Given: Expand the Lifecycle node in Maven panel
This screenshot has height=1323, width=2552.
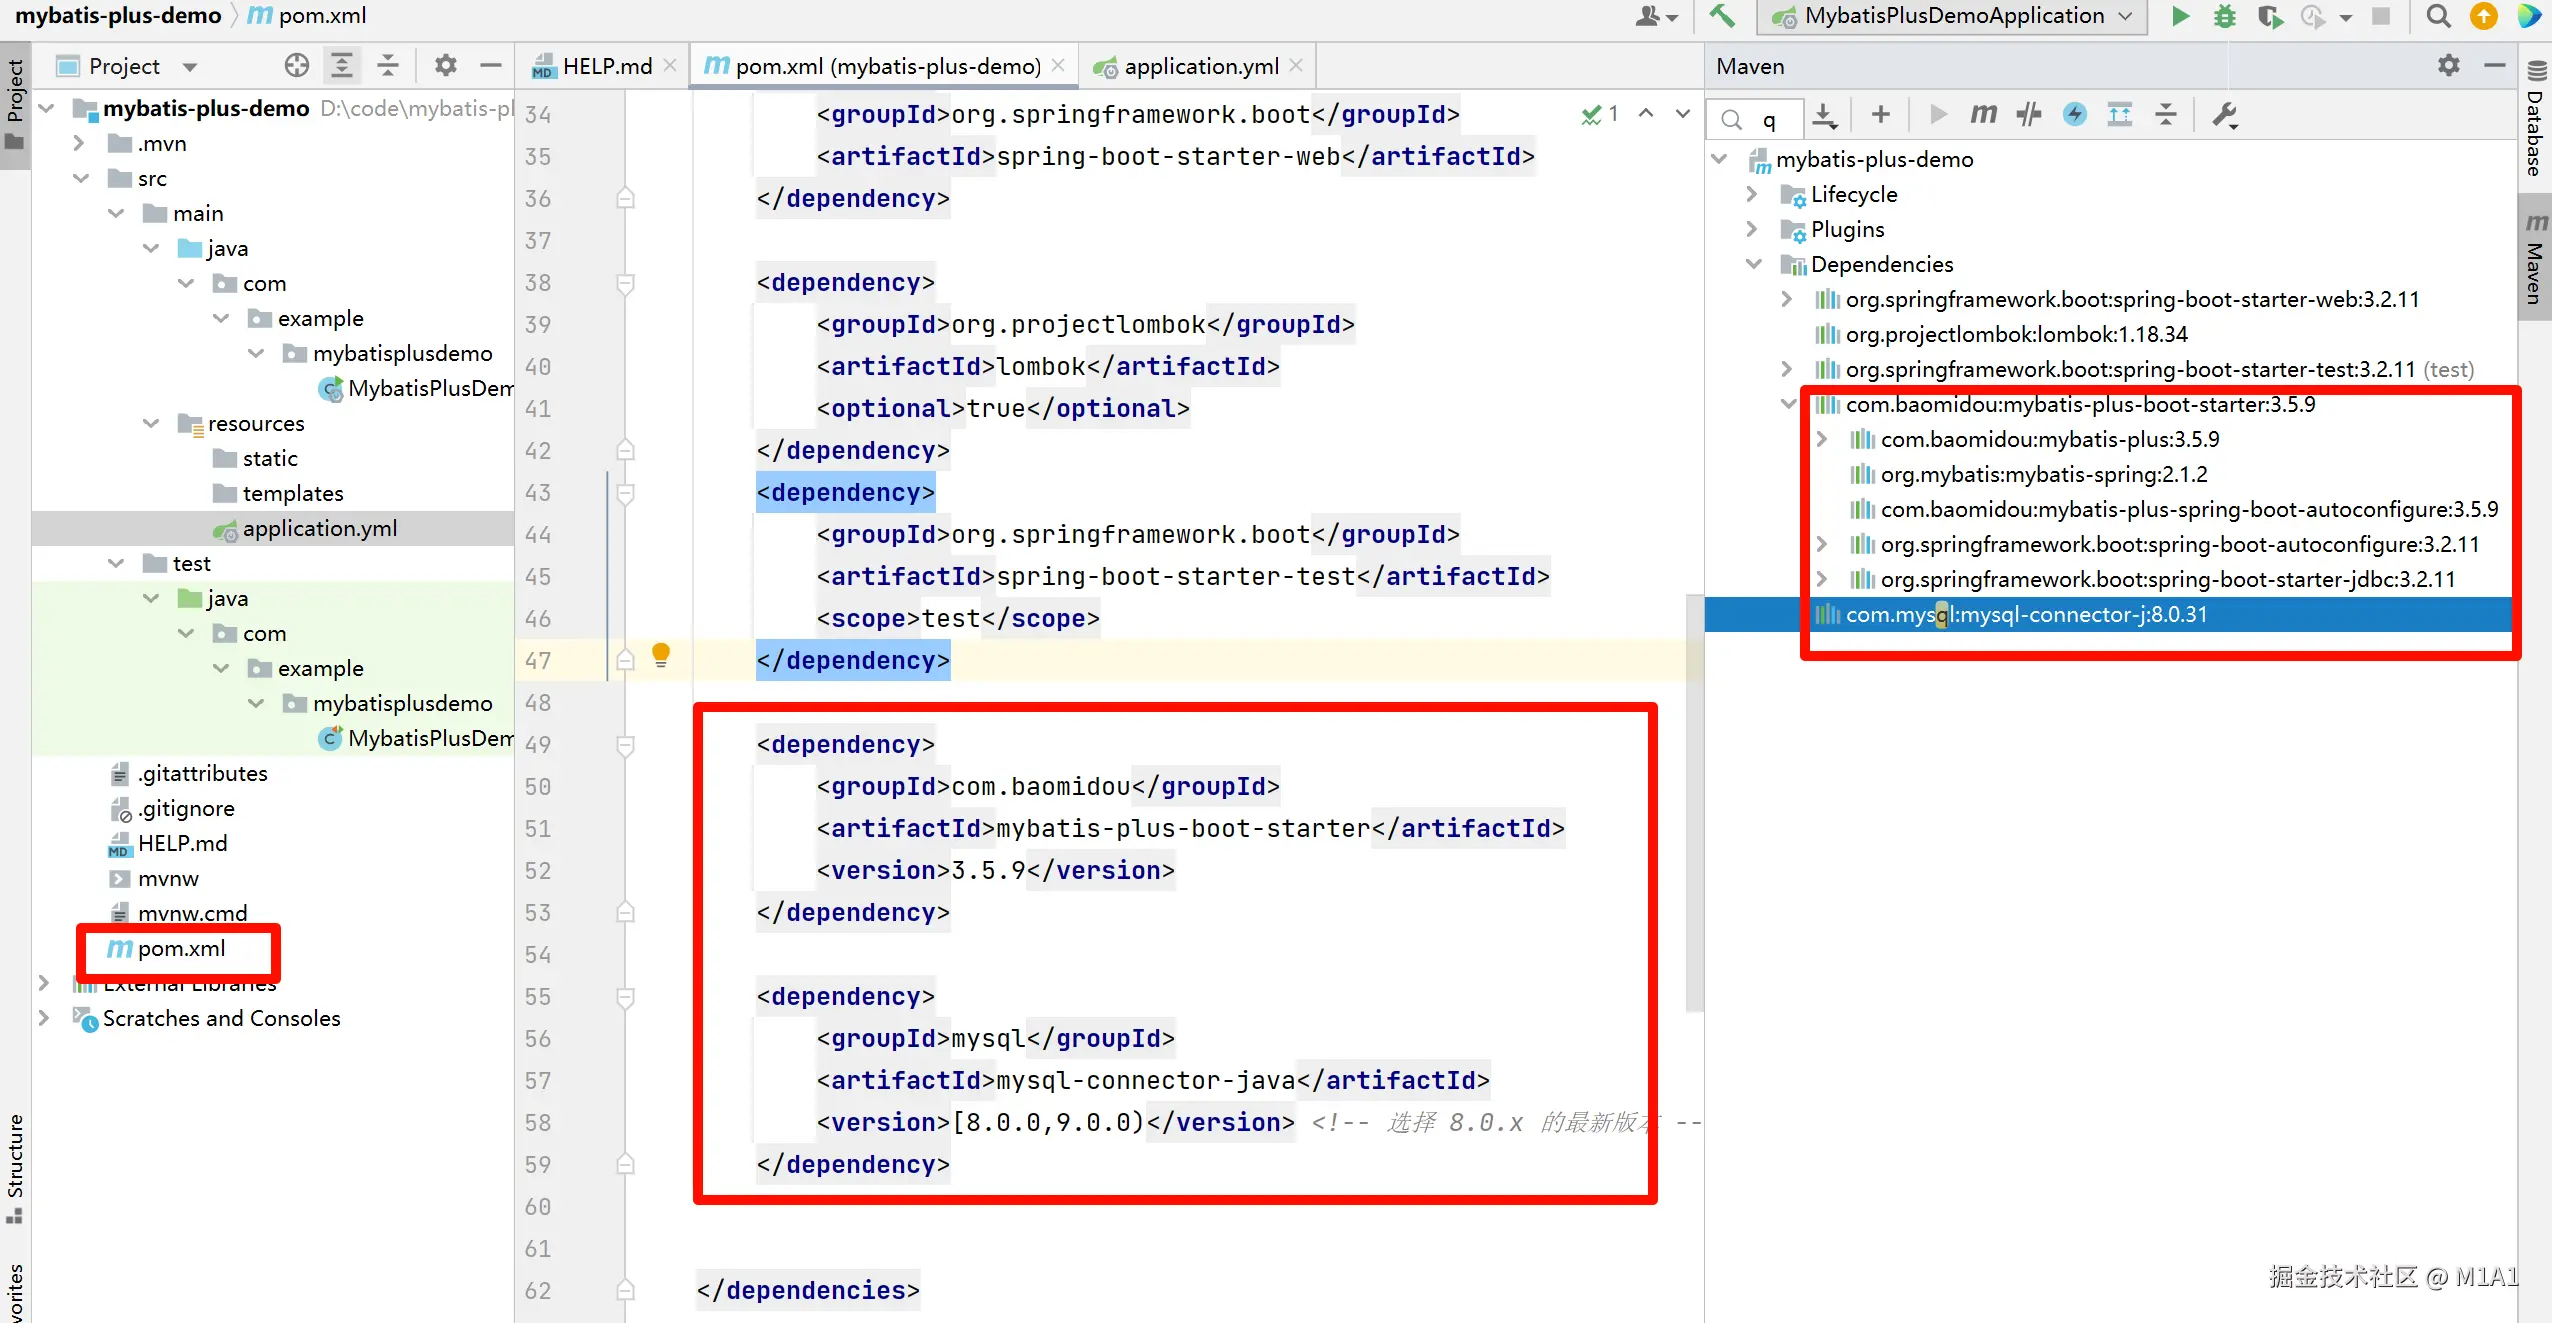Looking at the screenshot, I should pyautogui.click(x=1752, y=194).
